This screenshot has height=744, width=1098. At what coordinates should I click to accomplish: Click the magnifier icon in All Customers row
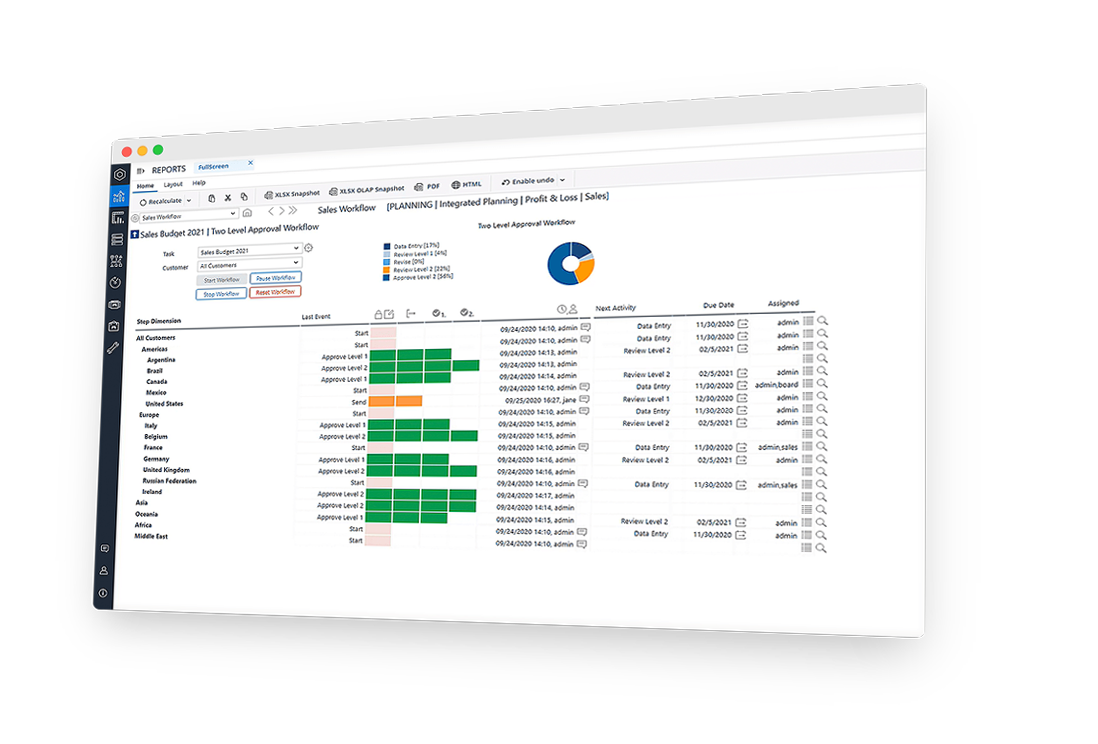pyautogui.click(x=823, y=321)
